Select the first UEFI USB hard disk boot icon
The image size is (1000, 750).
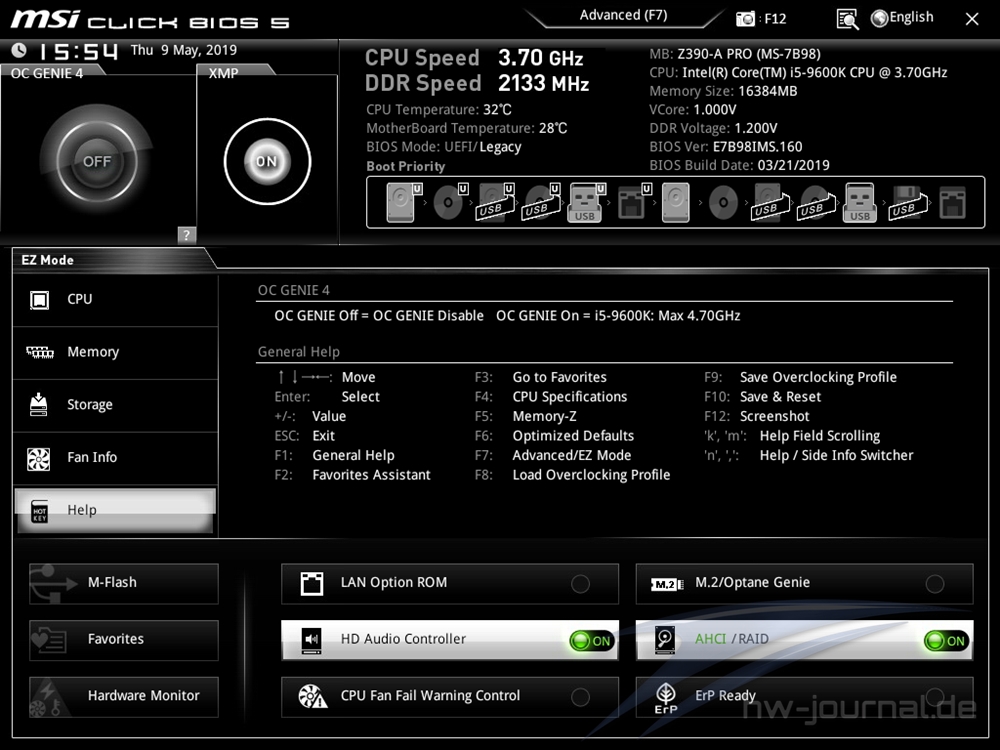[496, 203]
